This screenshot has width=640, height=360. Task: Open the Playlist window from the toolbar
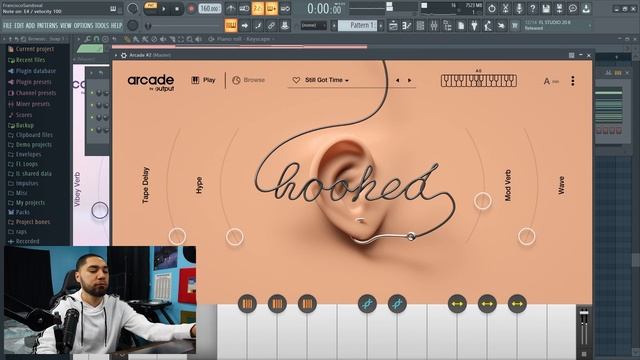click(x=393, y=26)
